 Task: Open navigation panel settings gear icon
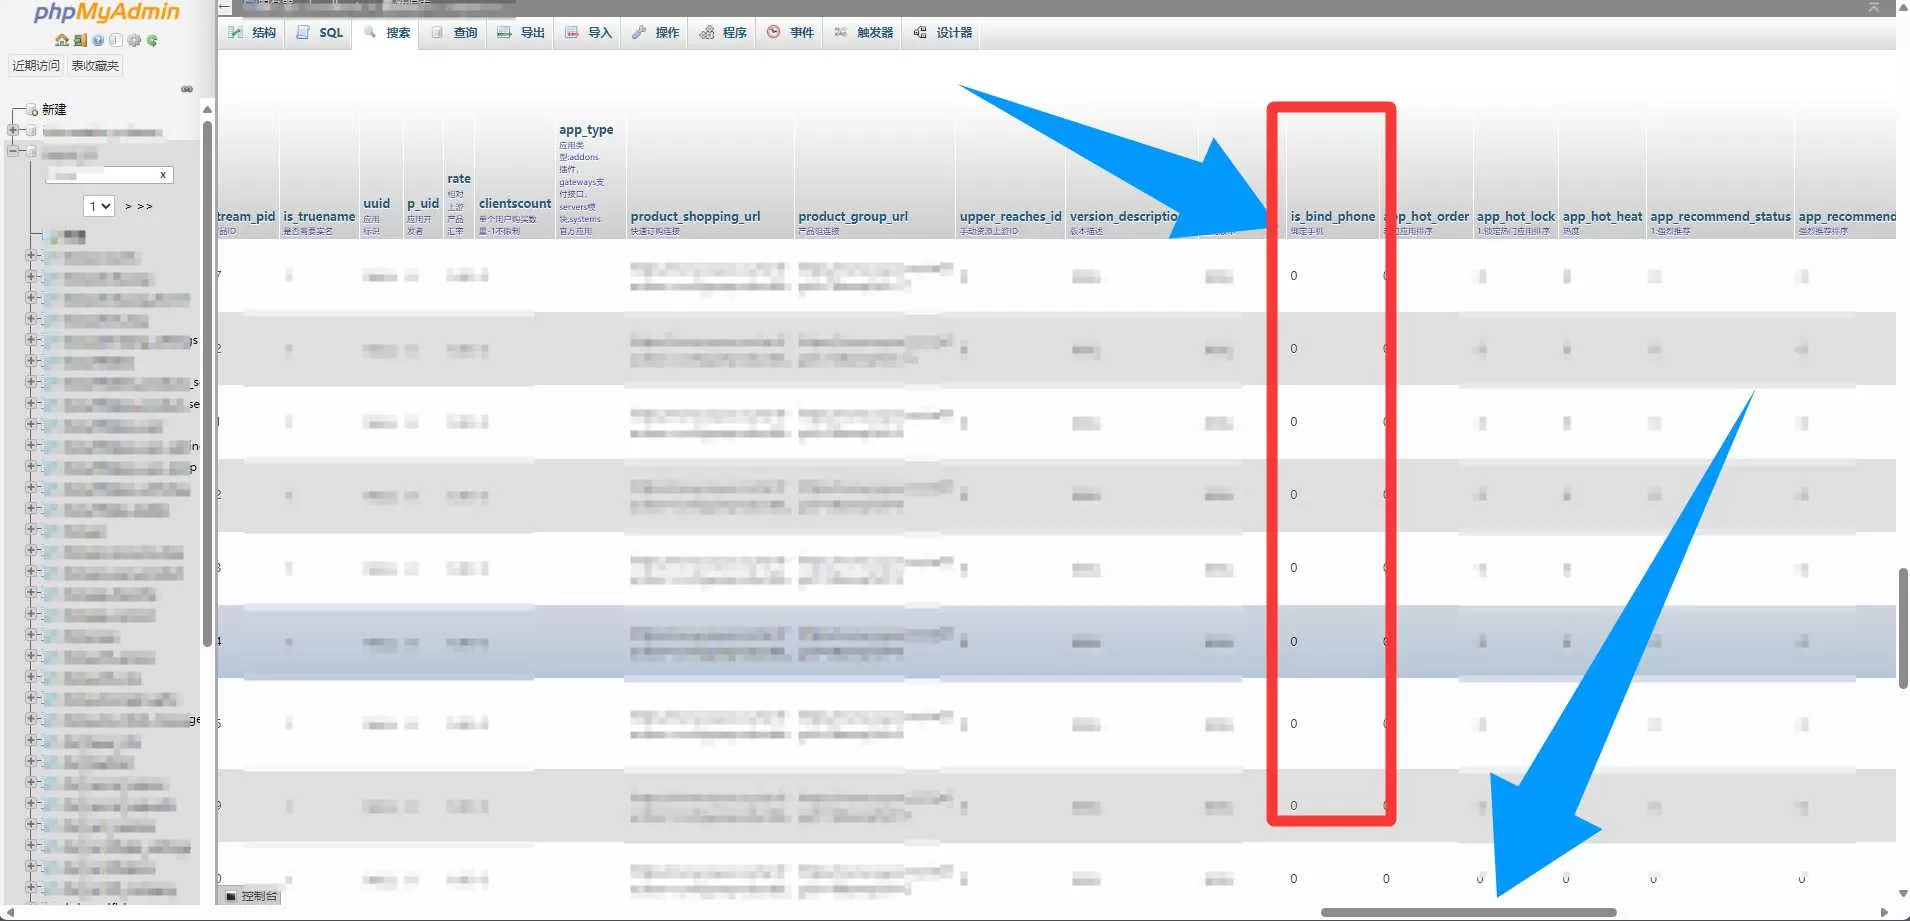pyautogui.click(x=134, y=40)
